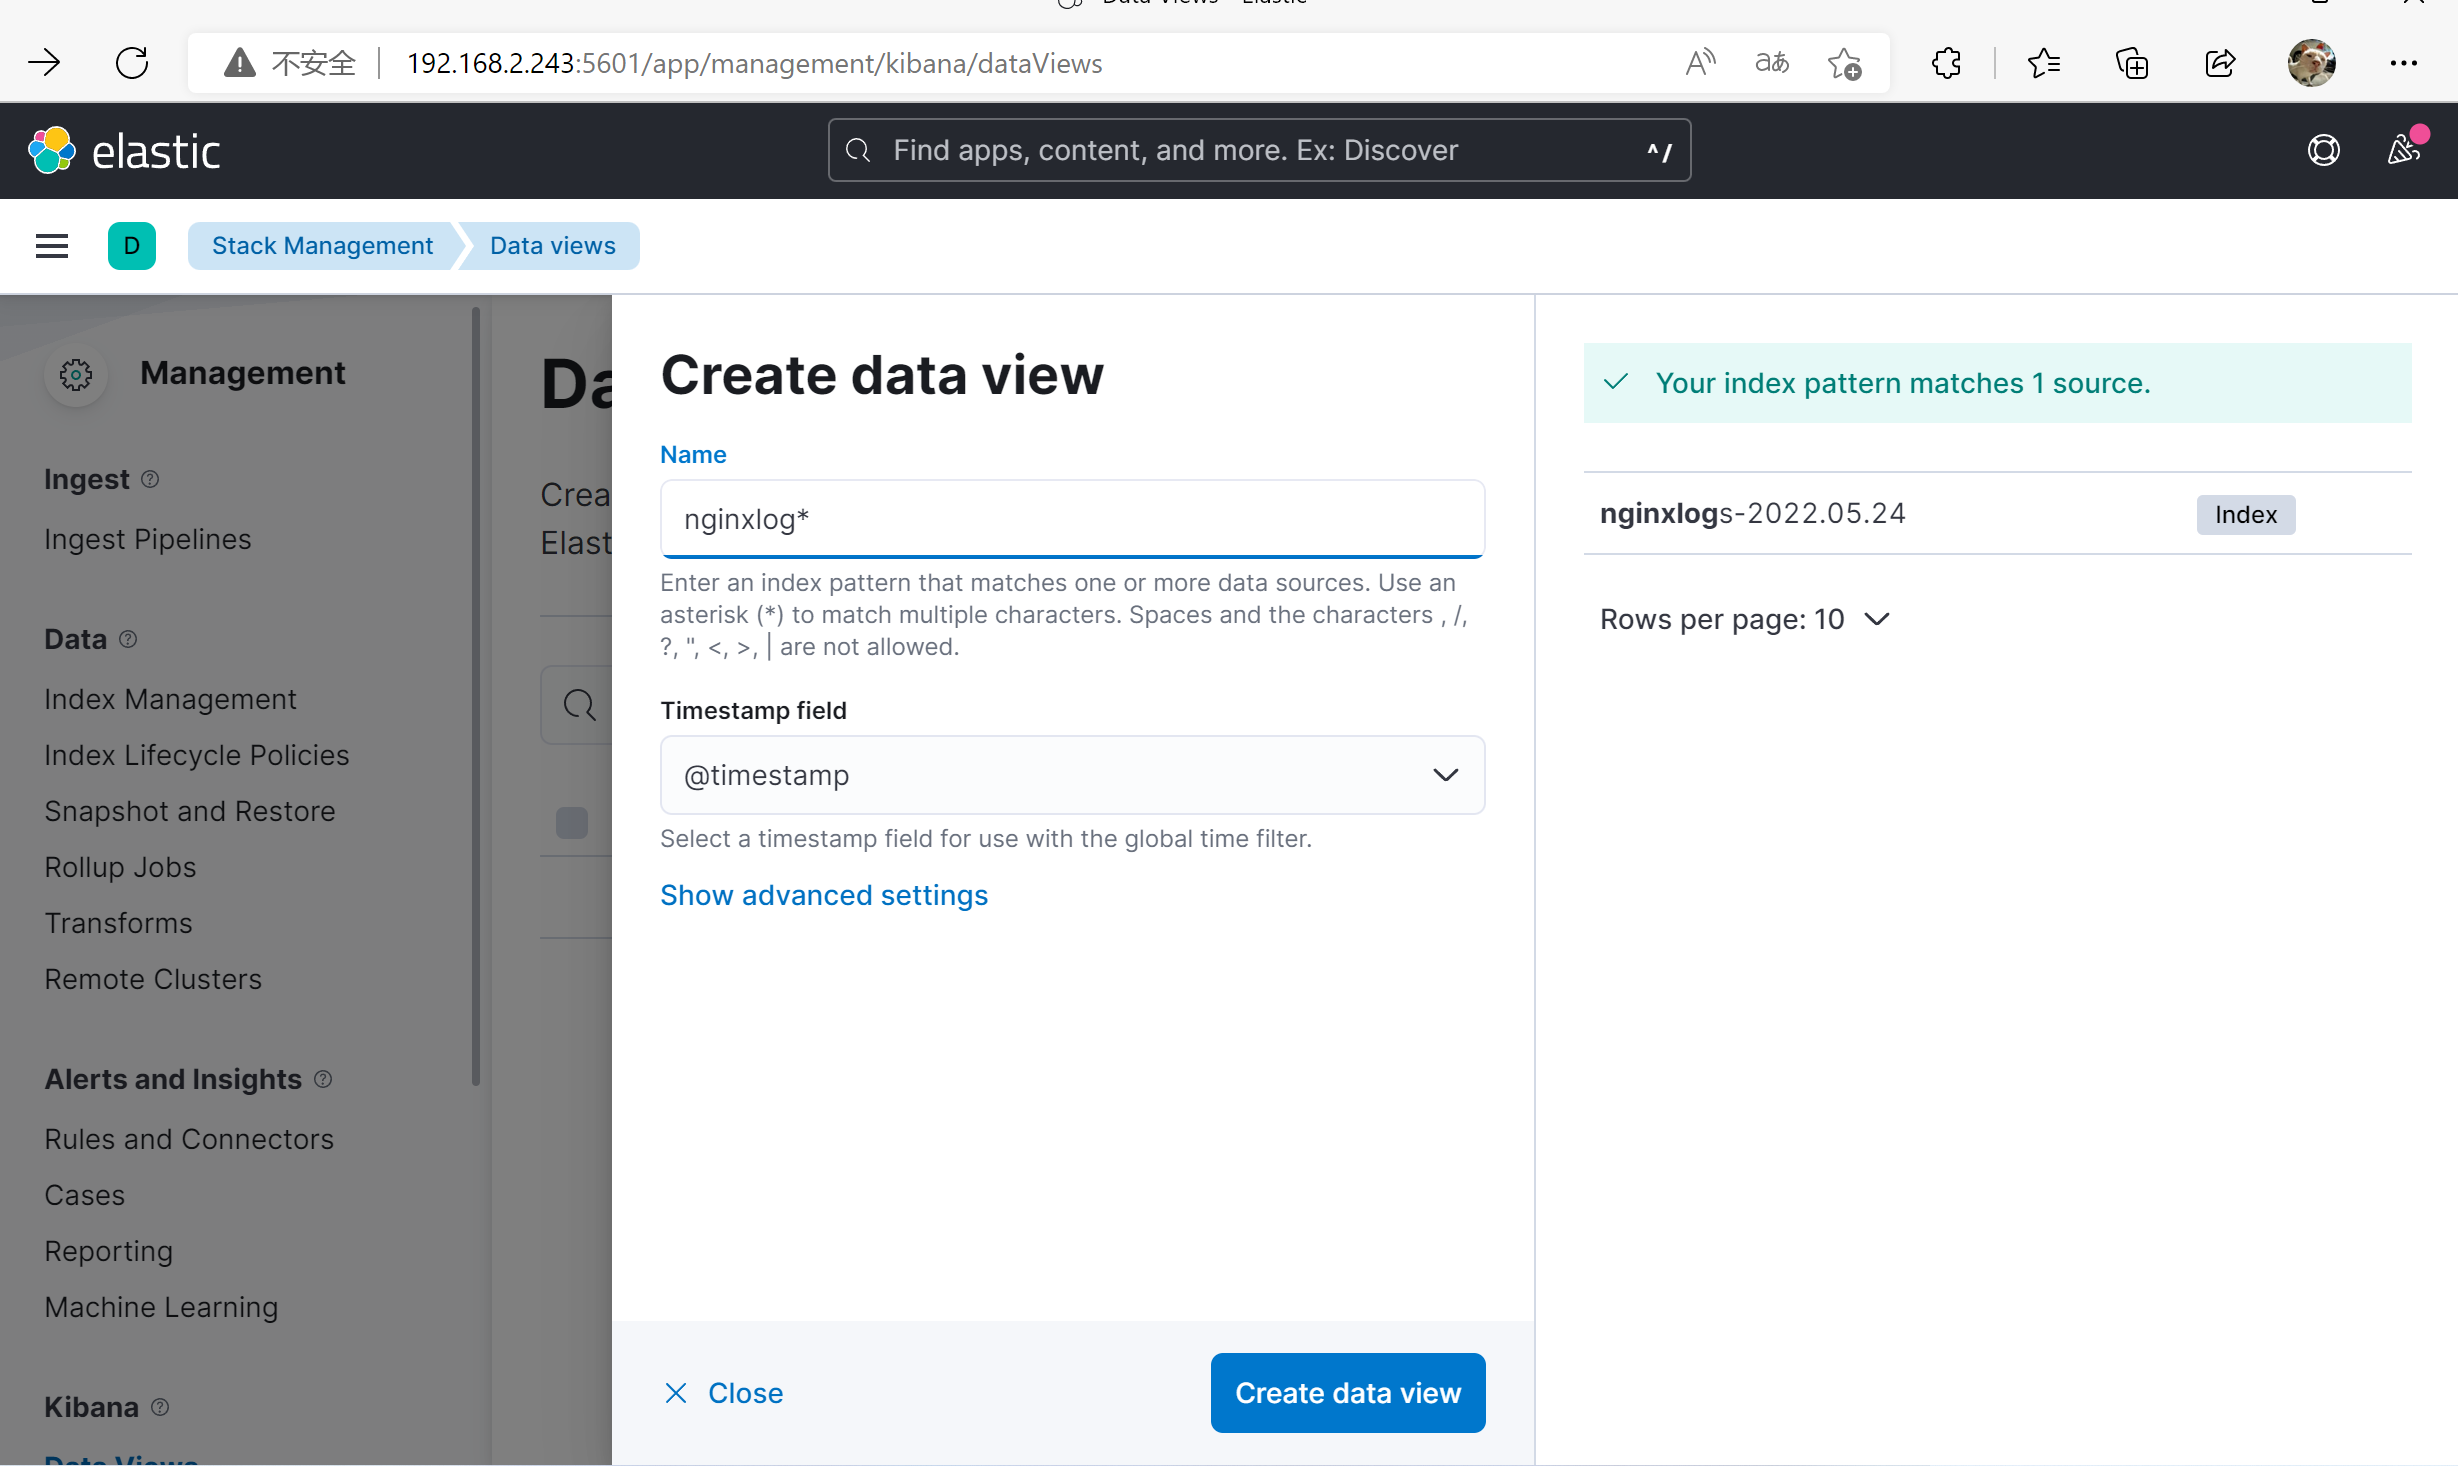Open the read aloud icon in address bar
Image resolution: width=2458 pixels, height=1466 pixels.
tap(1700, 63)
